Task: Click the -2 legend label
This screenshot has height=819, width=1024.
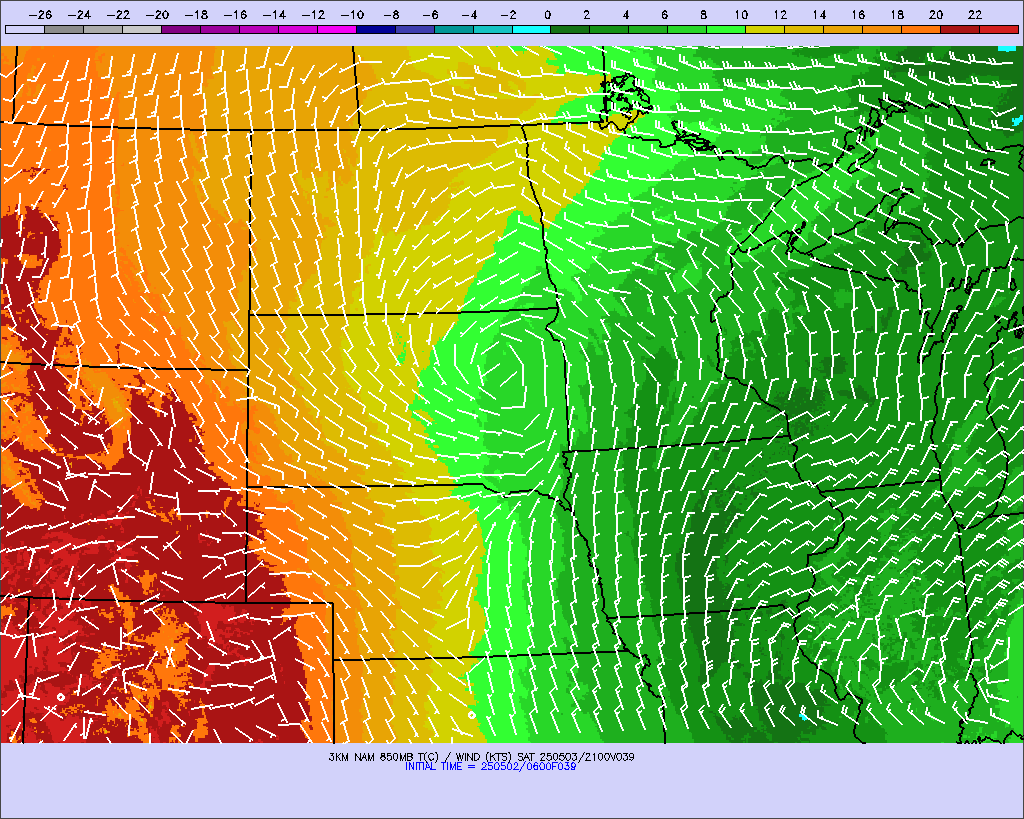Action: pos(508,14)
